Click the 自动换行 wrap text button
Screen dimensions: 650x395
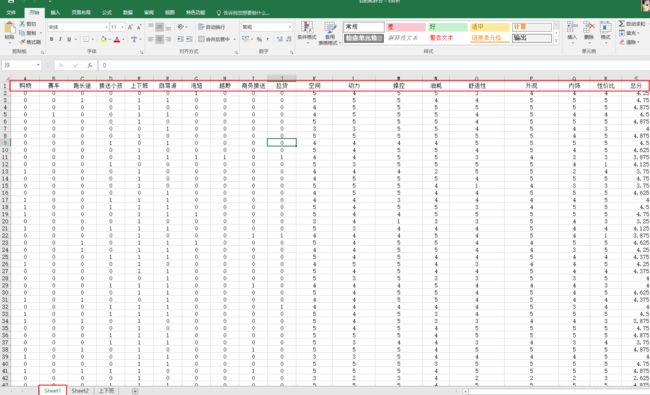[212, 27]
